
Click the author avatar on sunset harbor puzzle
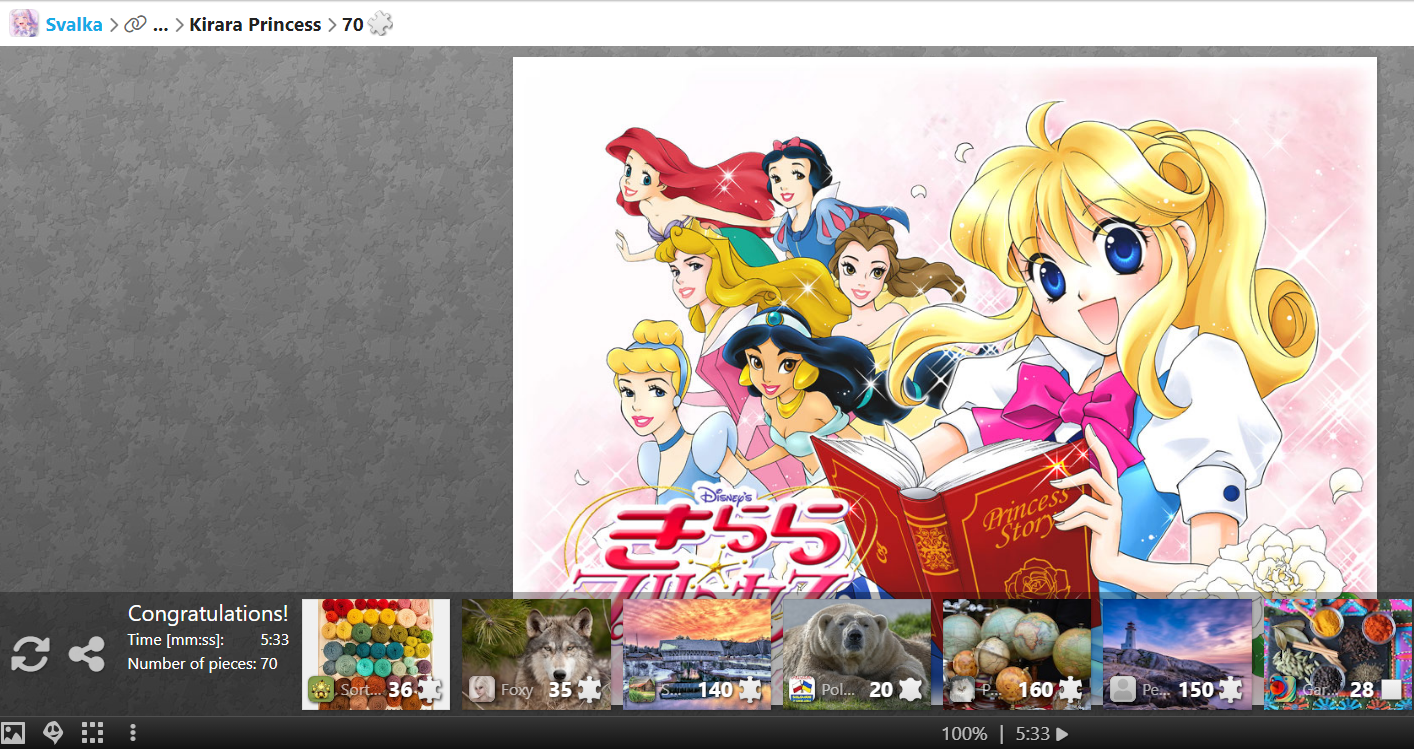pyautogui.click(x=642, y=689)
